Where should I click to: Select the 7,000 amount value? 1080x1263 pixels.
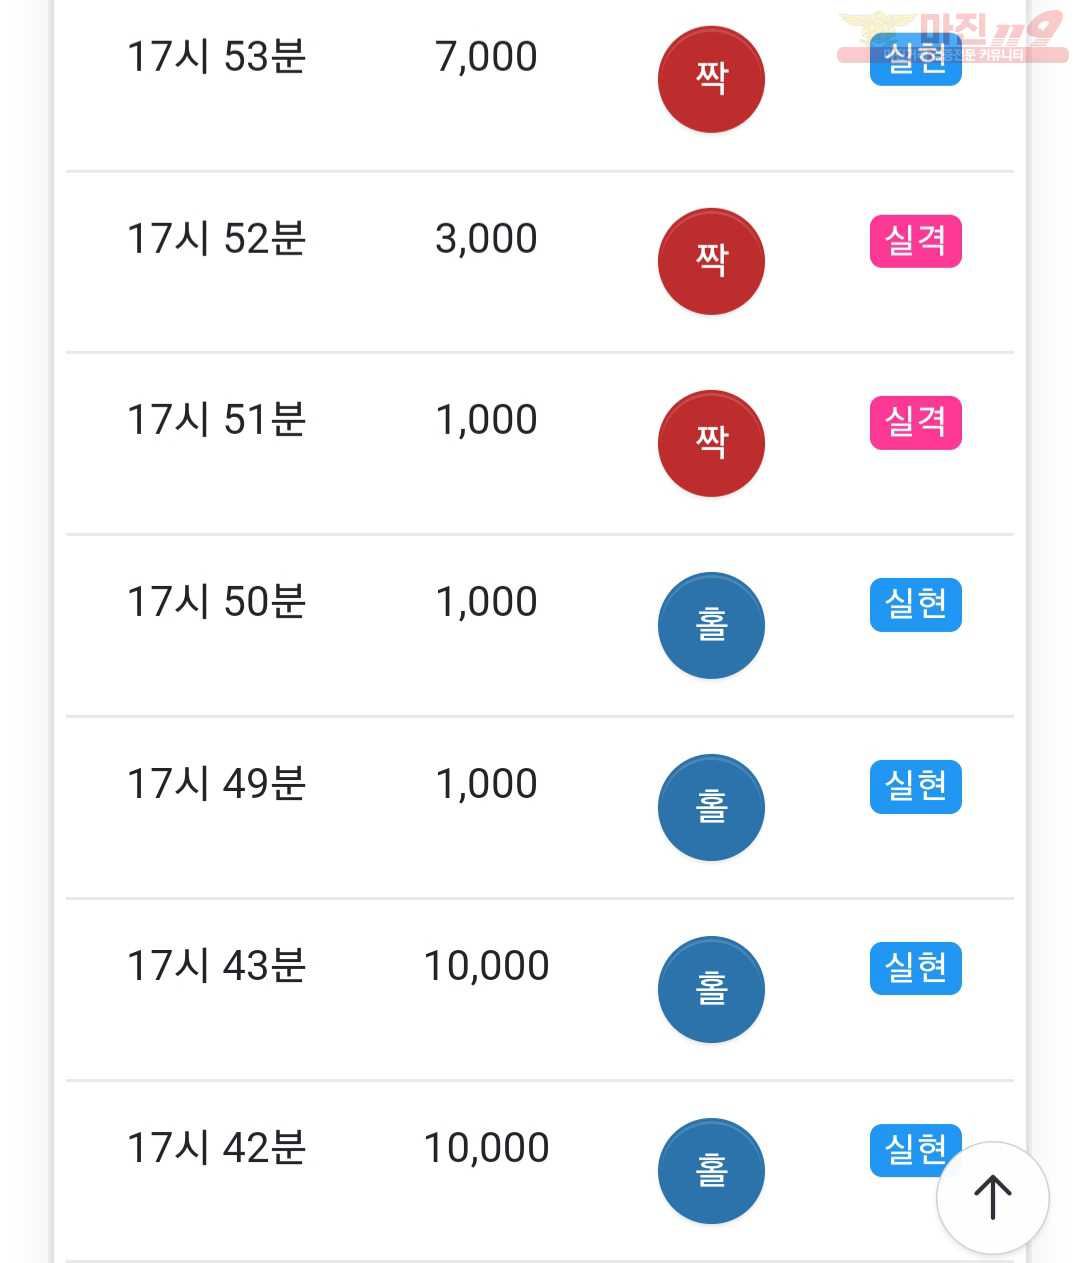pos(486,58)
